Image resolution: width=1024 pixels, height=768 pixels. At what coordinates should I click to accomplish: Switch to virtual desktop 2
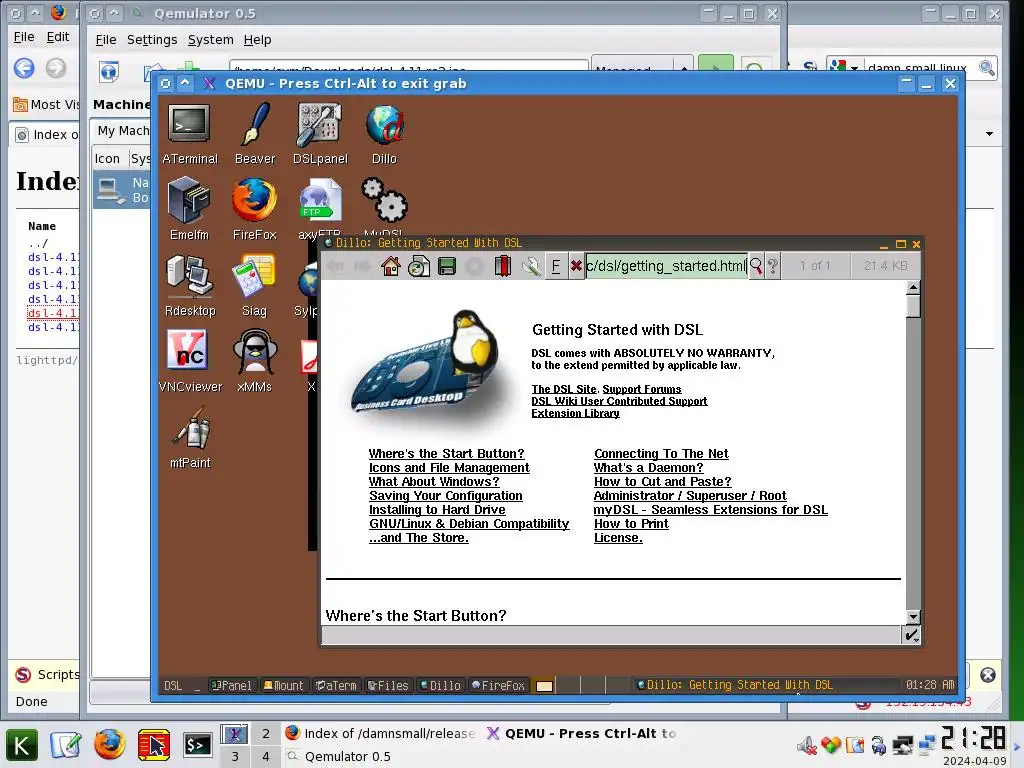tap(266, 733)
